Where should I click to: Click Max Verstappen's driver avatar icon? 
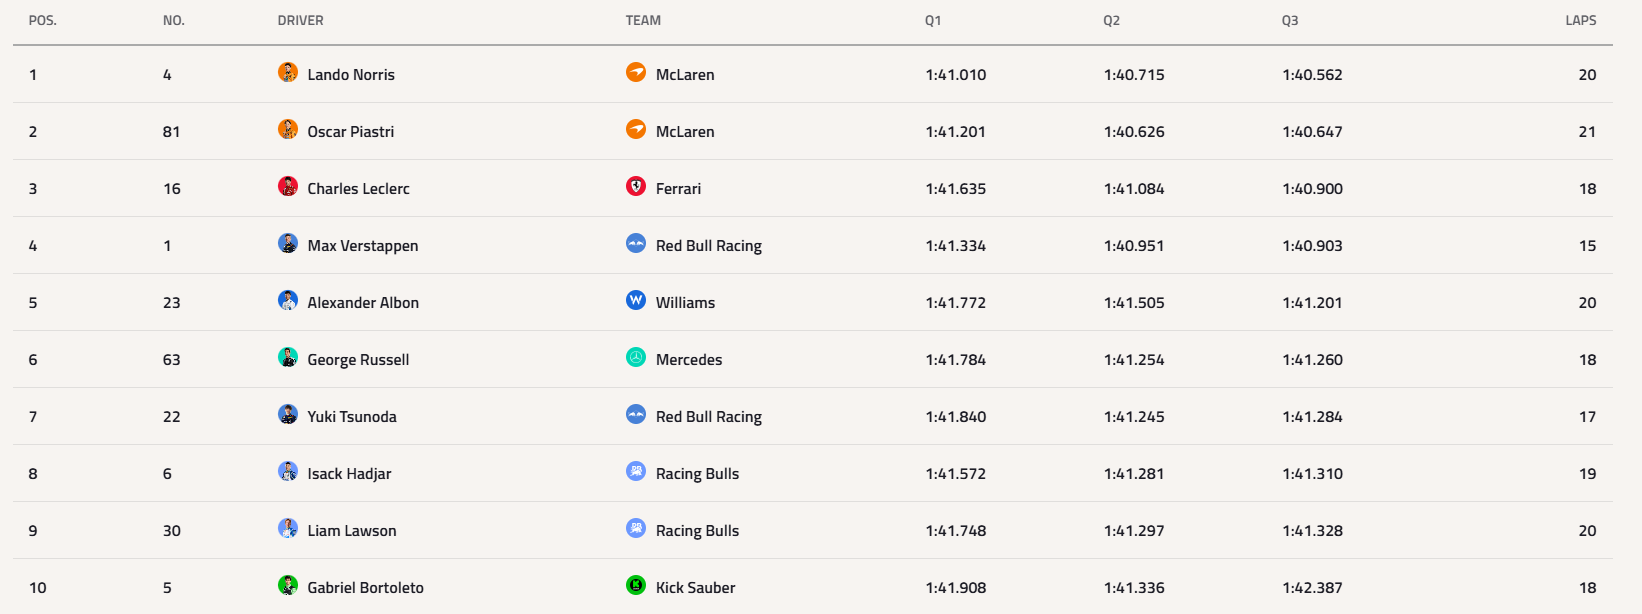click(x=288, y=243)
